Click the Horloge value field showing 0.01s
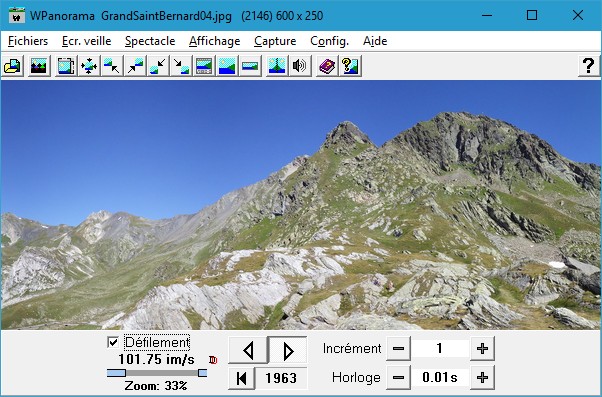This screenshot has width=602, height=397. click(x=440, y=377)
